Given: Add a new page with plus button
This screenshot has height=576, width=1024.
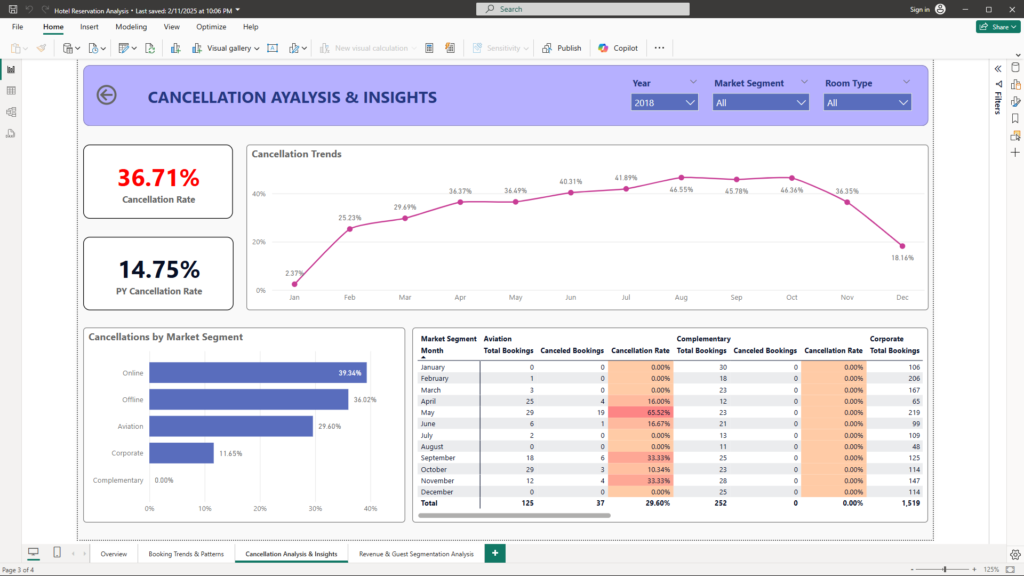Looking at the screenshot, I should pos(494,553).
